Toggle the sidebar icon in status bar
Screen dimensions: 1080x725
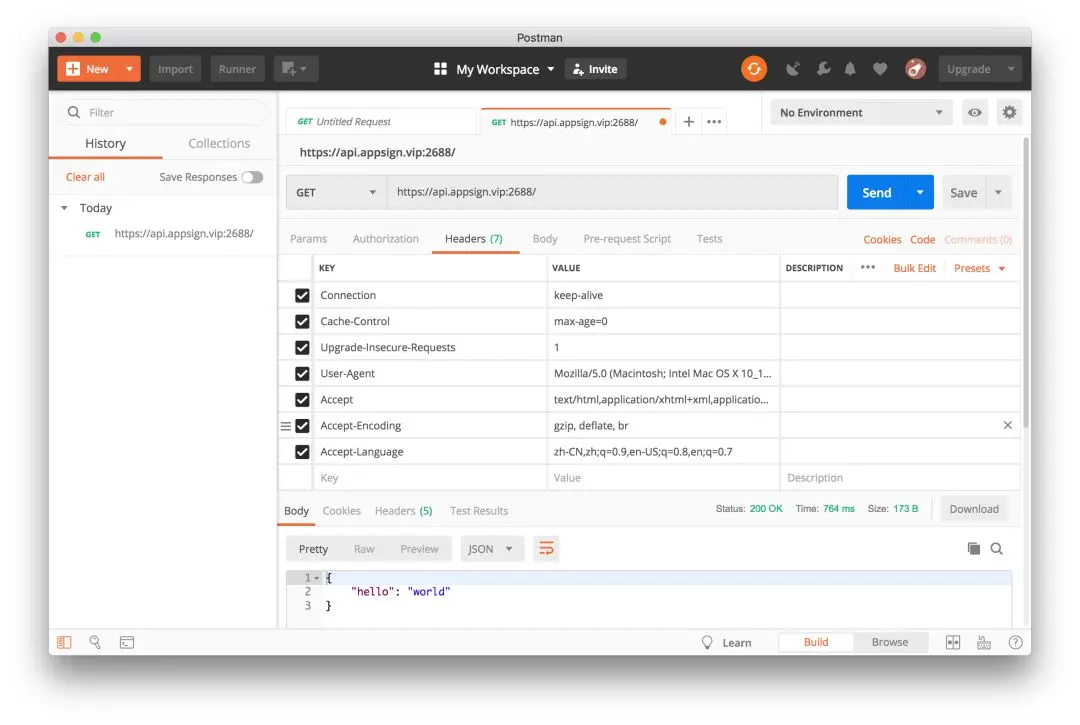pos(64,642)
